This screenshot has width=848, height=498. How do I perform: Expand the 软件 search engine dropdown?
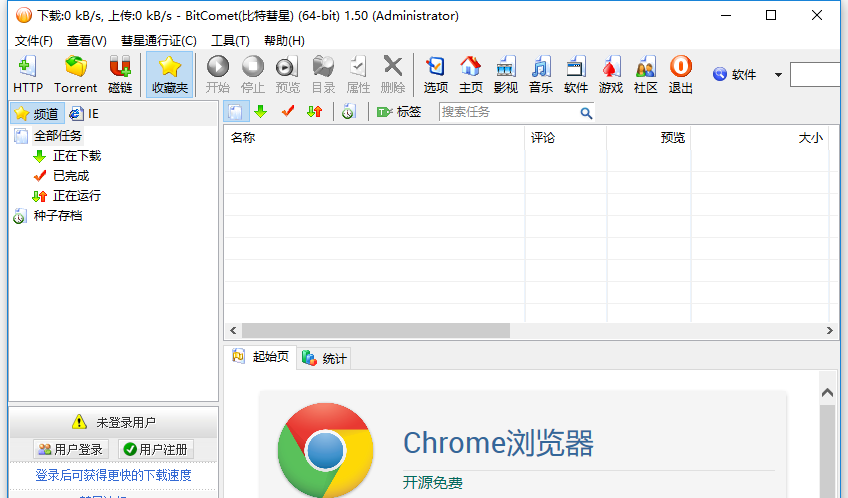(778, 75)
